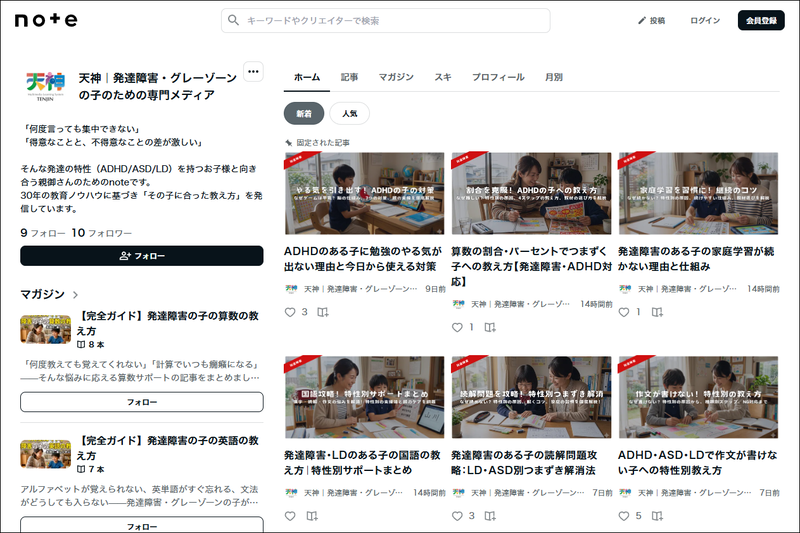
Task: Open title 発達障害・LDのある子の国語の教え方
Action: click(x=362, y=463)
